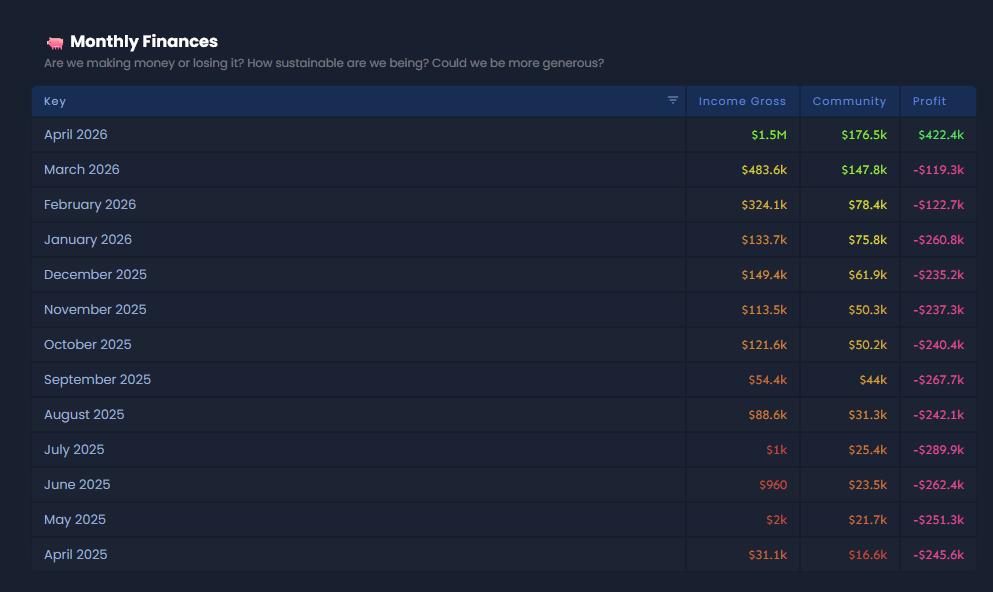The image size is (993, 592).
Task: Open the filter icon in Key header
Action: [673, 100]
